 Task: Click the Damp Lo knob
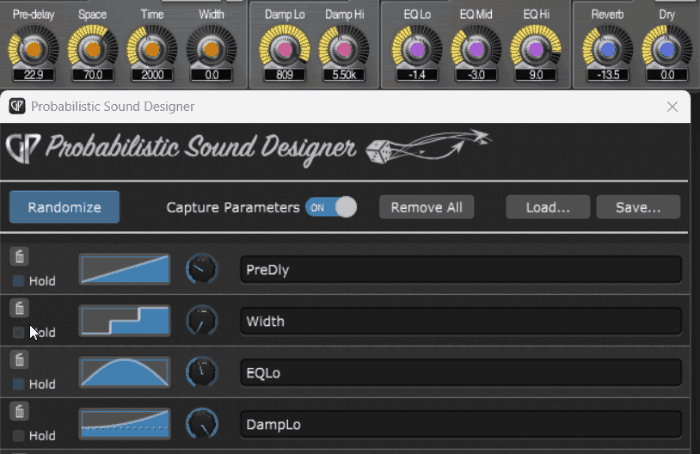tap(285, 50)
